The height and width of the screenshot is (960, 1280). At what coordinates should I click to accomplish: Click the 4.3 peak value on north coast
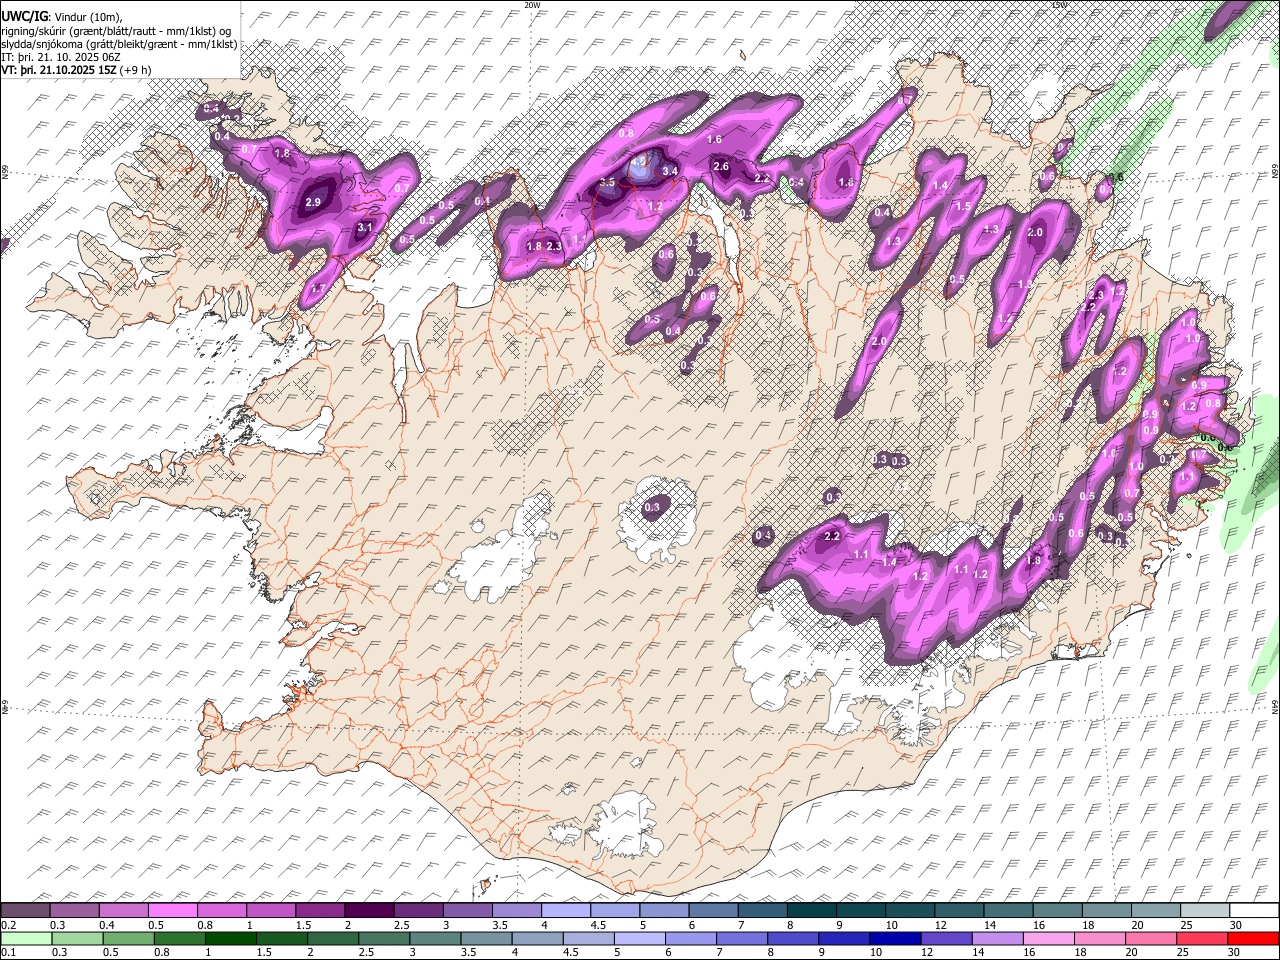click(640, 162)
